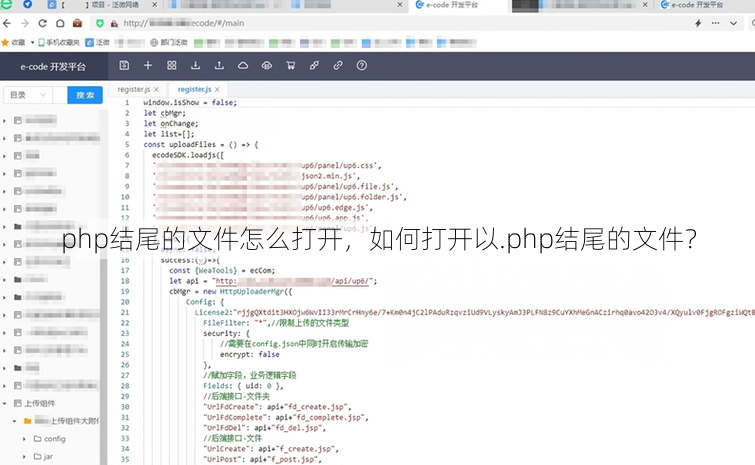The width and height of the screenshot is (755, 465).
Task: Select the active e-code 开发平台 browser tab
Action: click(457, 5)
